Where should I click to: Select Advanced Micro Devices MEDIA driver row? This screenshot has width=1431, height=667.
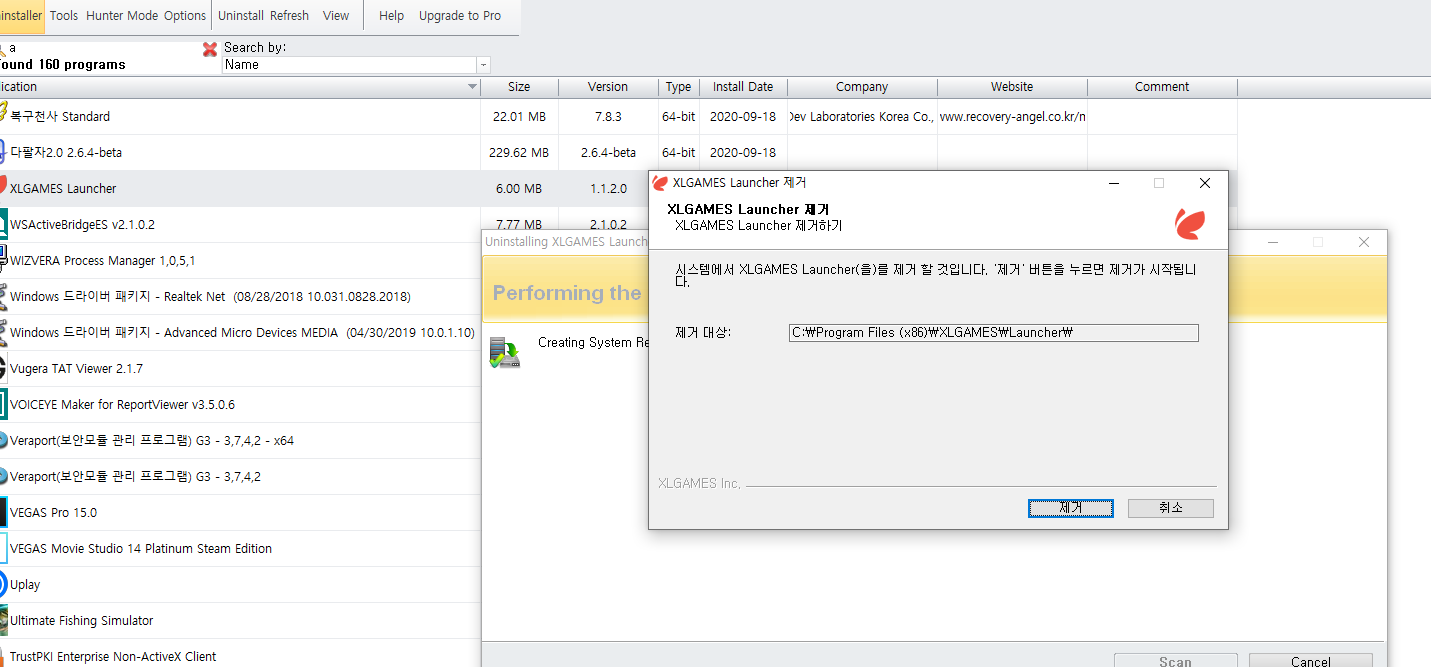pyautogui.click(x=240, y=333)
